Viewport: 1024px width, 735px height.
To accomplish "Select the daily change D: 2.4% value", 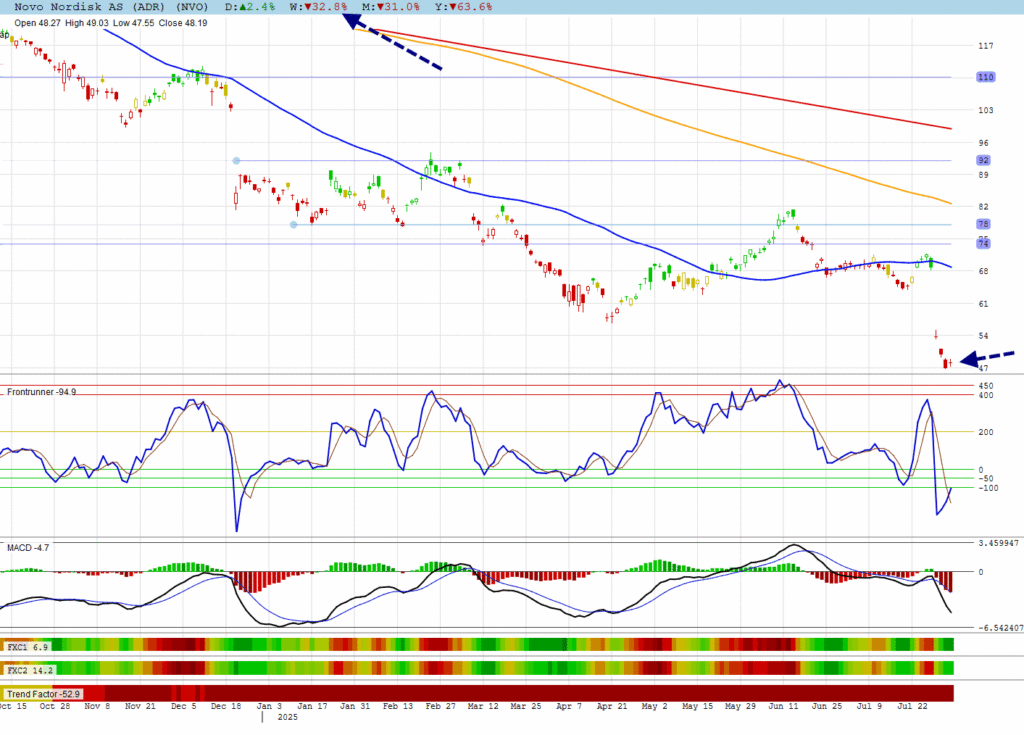I will [250, 7].
